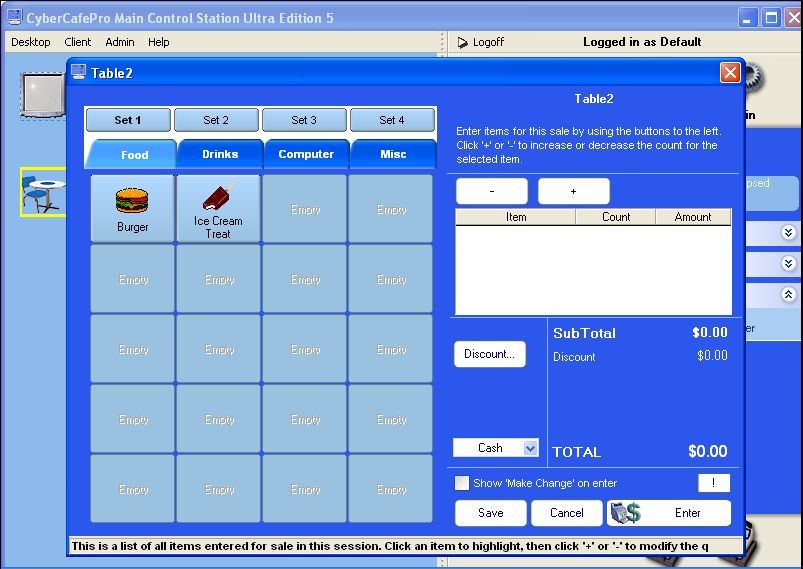803x569 pixels.
Task: Click the Discount... button
Action: pyautogui.click(x=489, y=354)
